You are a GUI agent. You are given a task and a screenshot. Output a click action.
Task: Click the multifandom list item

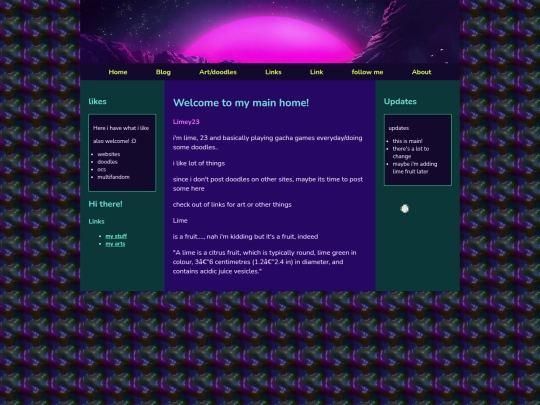coord(113,177)
